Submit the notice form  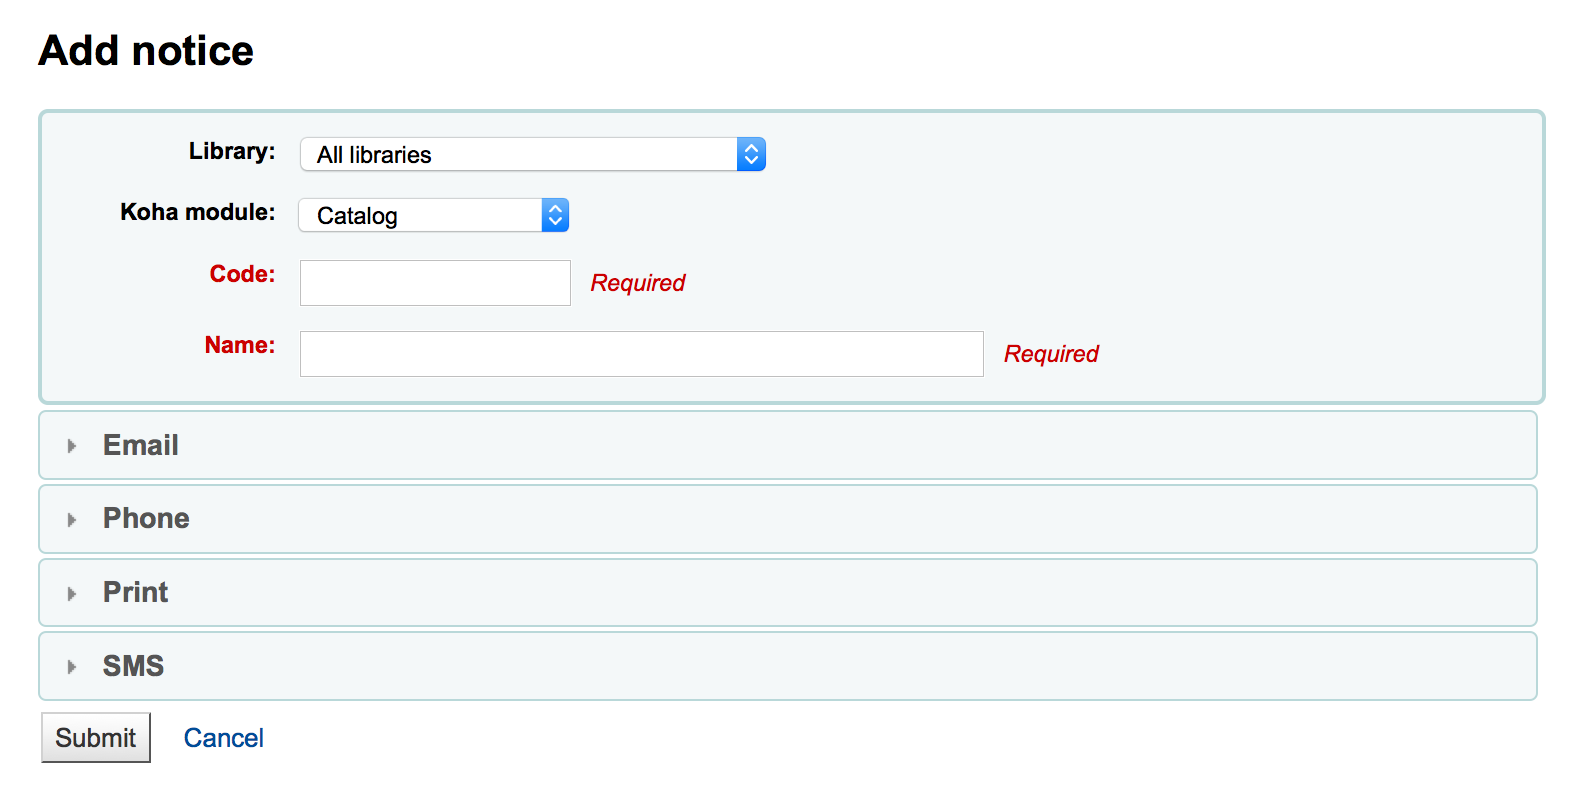click(x=96, y=737)
